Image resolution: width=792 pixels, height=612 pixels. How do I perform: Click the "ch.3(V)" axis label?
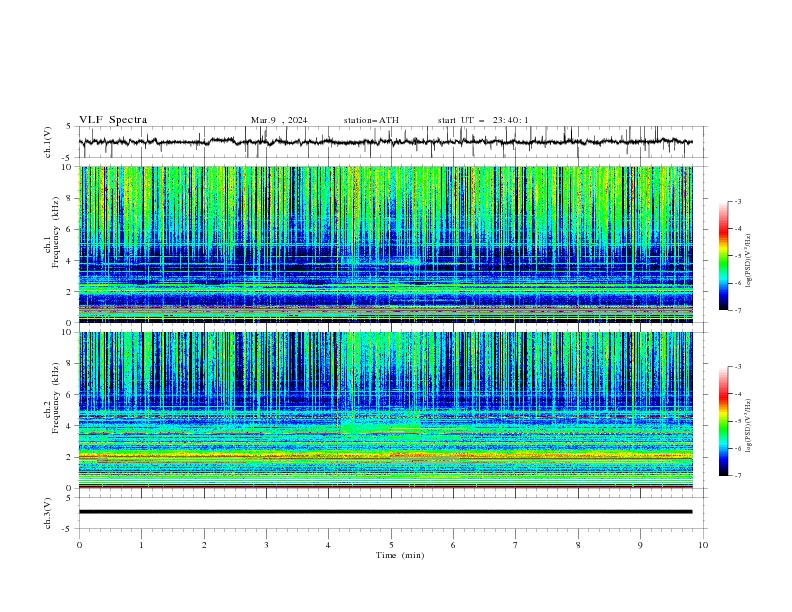(48, 513)
